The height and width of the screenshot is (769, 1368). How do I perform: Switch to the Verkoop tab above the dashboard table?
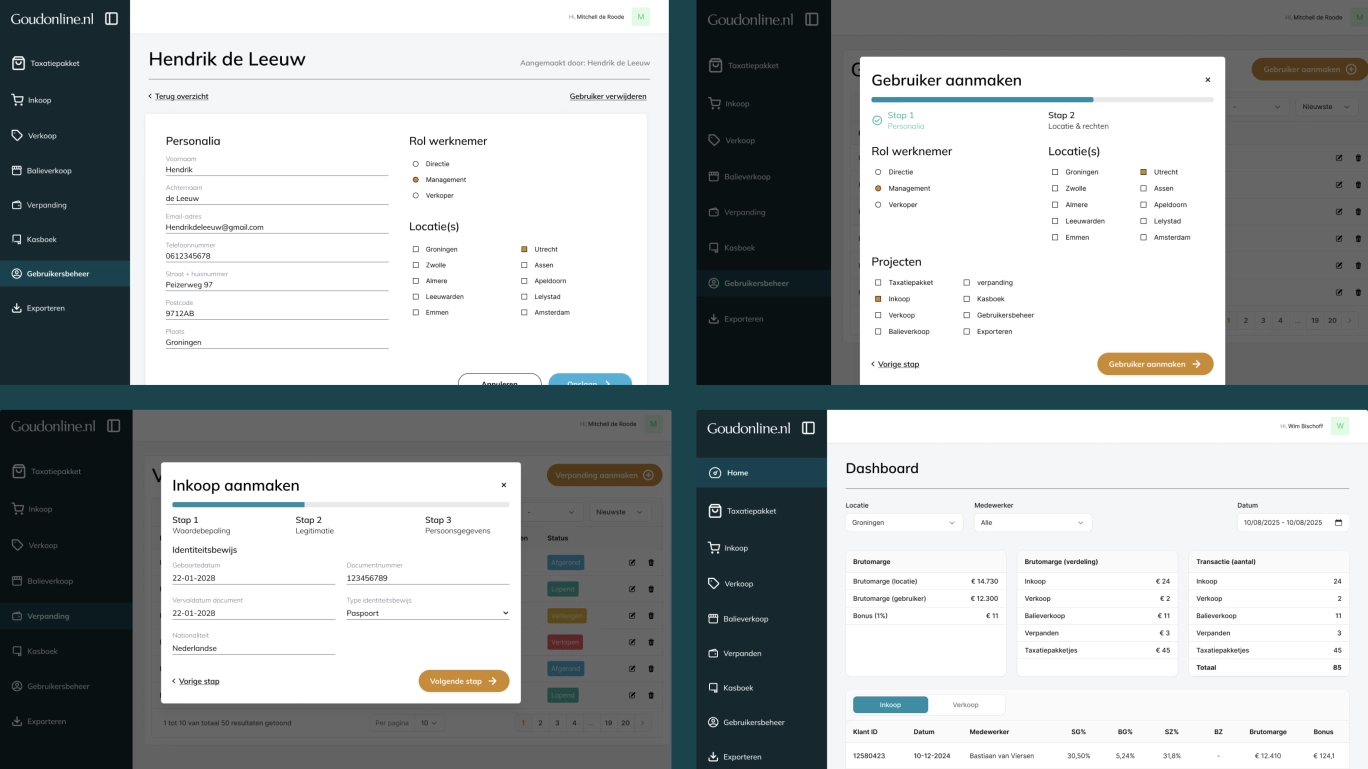coord(966,705)
